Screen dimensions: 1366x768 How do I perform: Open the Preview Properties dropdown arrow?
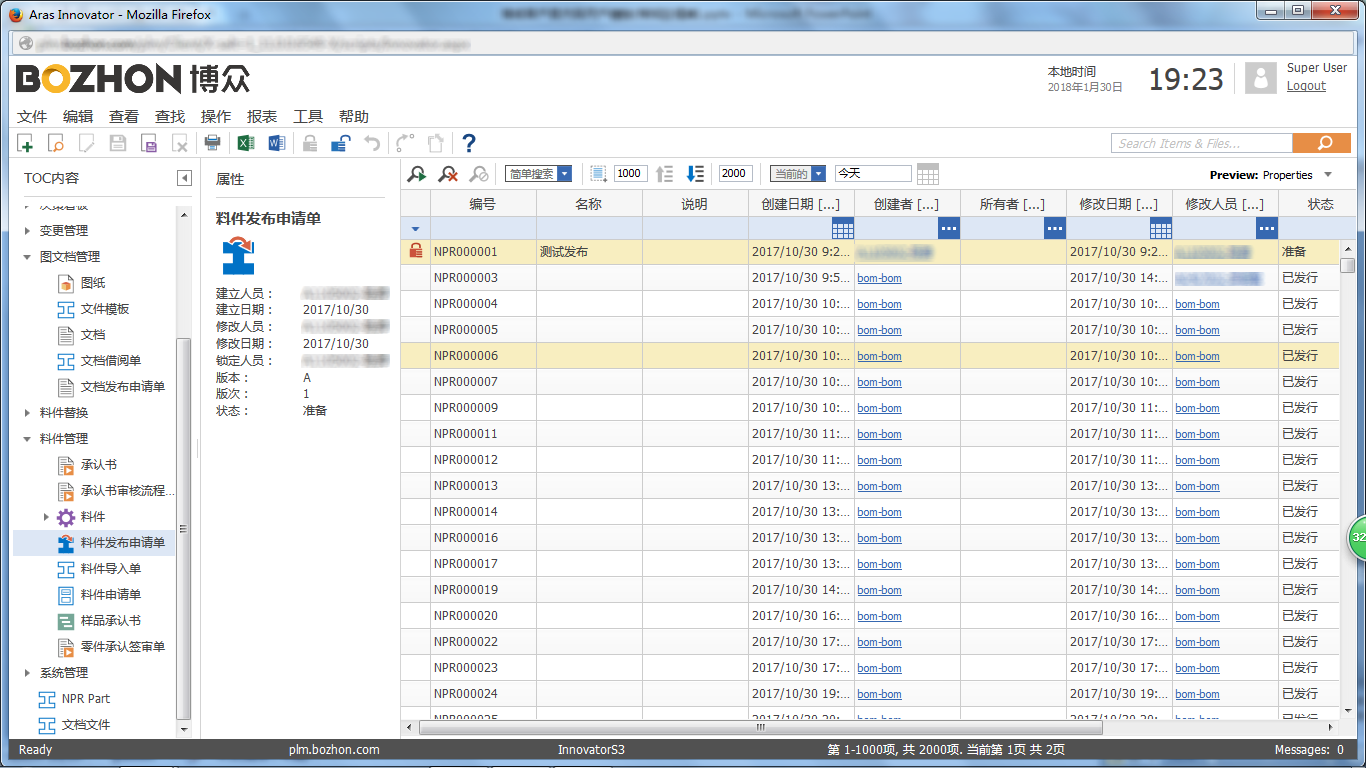click(1328, 175)
